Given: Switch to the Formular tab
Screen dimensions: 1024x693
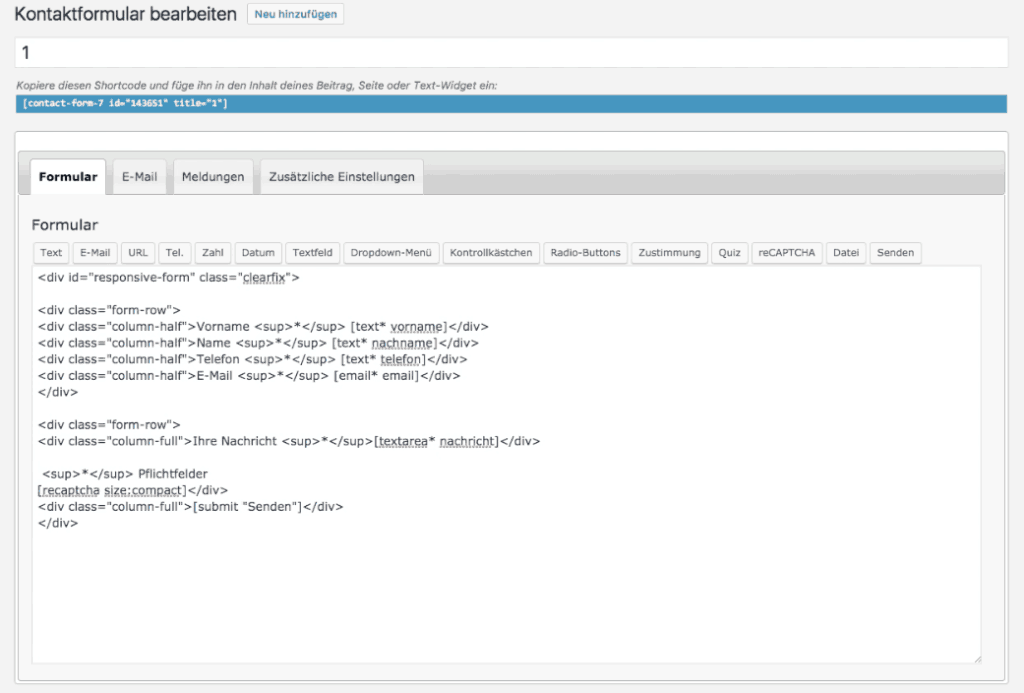Looking at the screenshot, I should point(68,177).
